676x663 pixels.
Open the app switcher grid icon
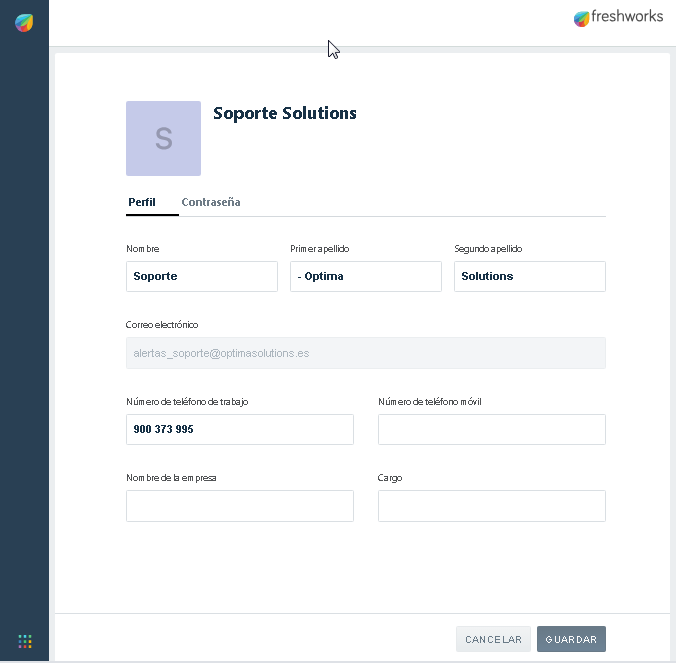(x=25, y=641)
